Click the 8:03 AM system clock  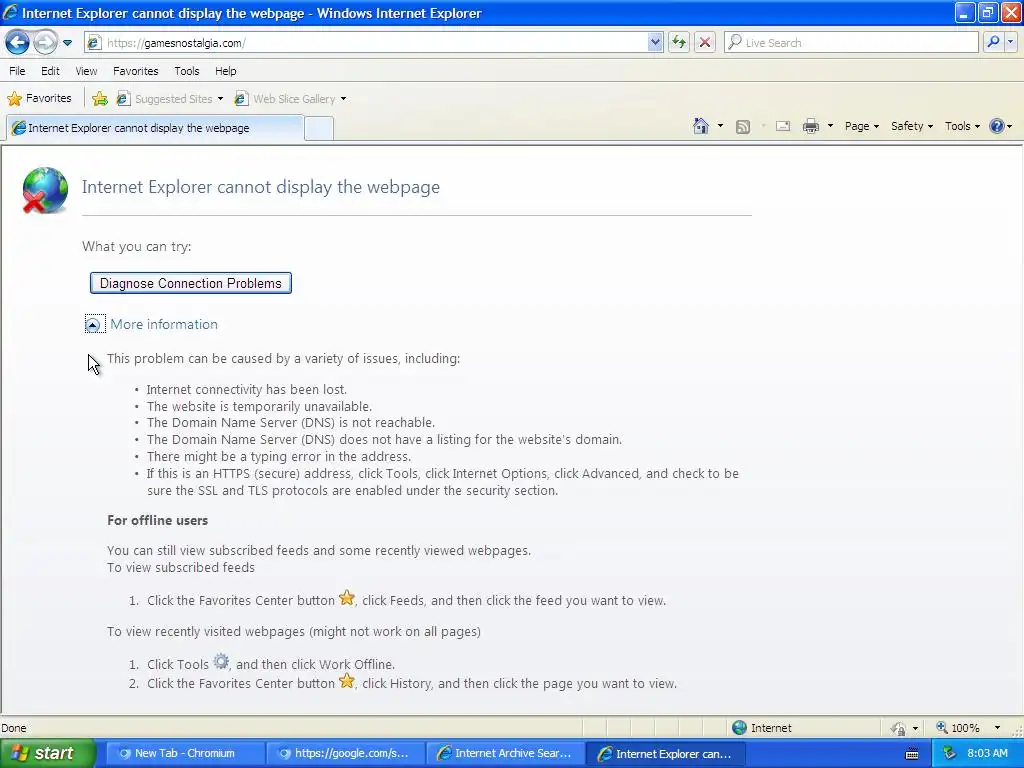[x=987, y=753]
